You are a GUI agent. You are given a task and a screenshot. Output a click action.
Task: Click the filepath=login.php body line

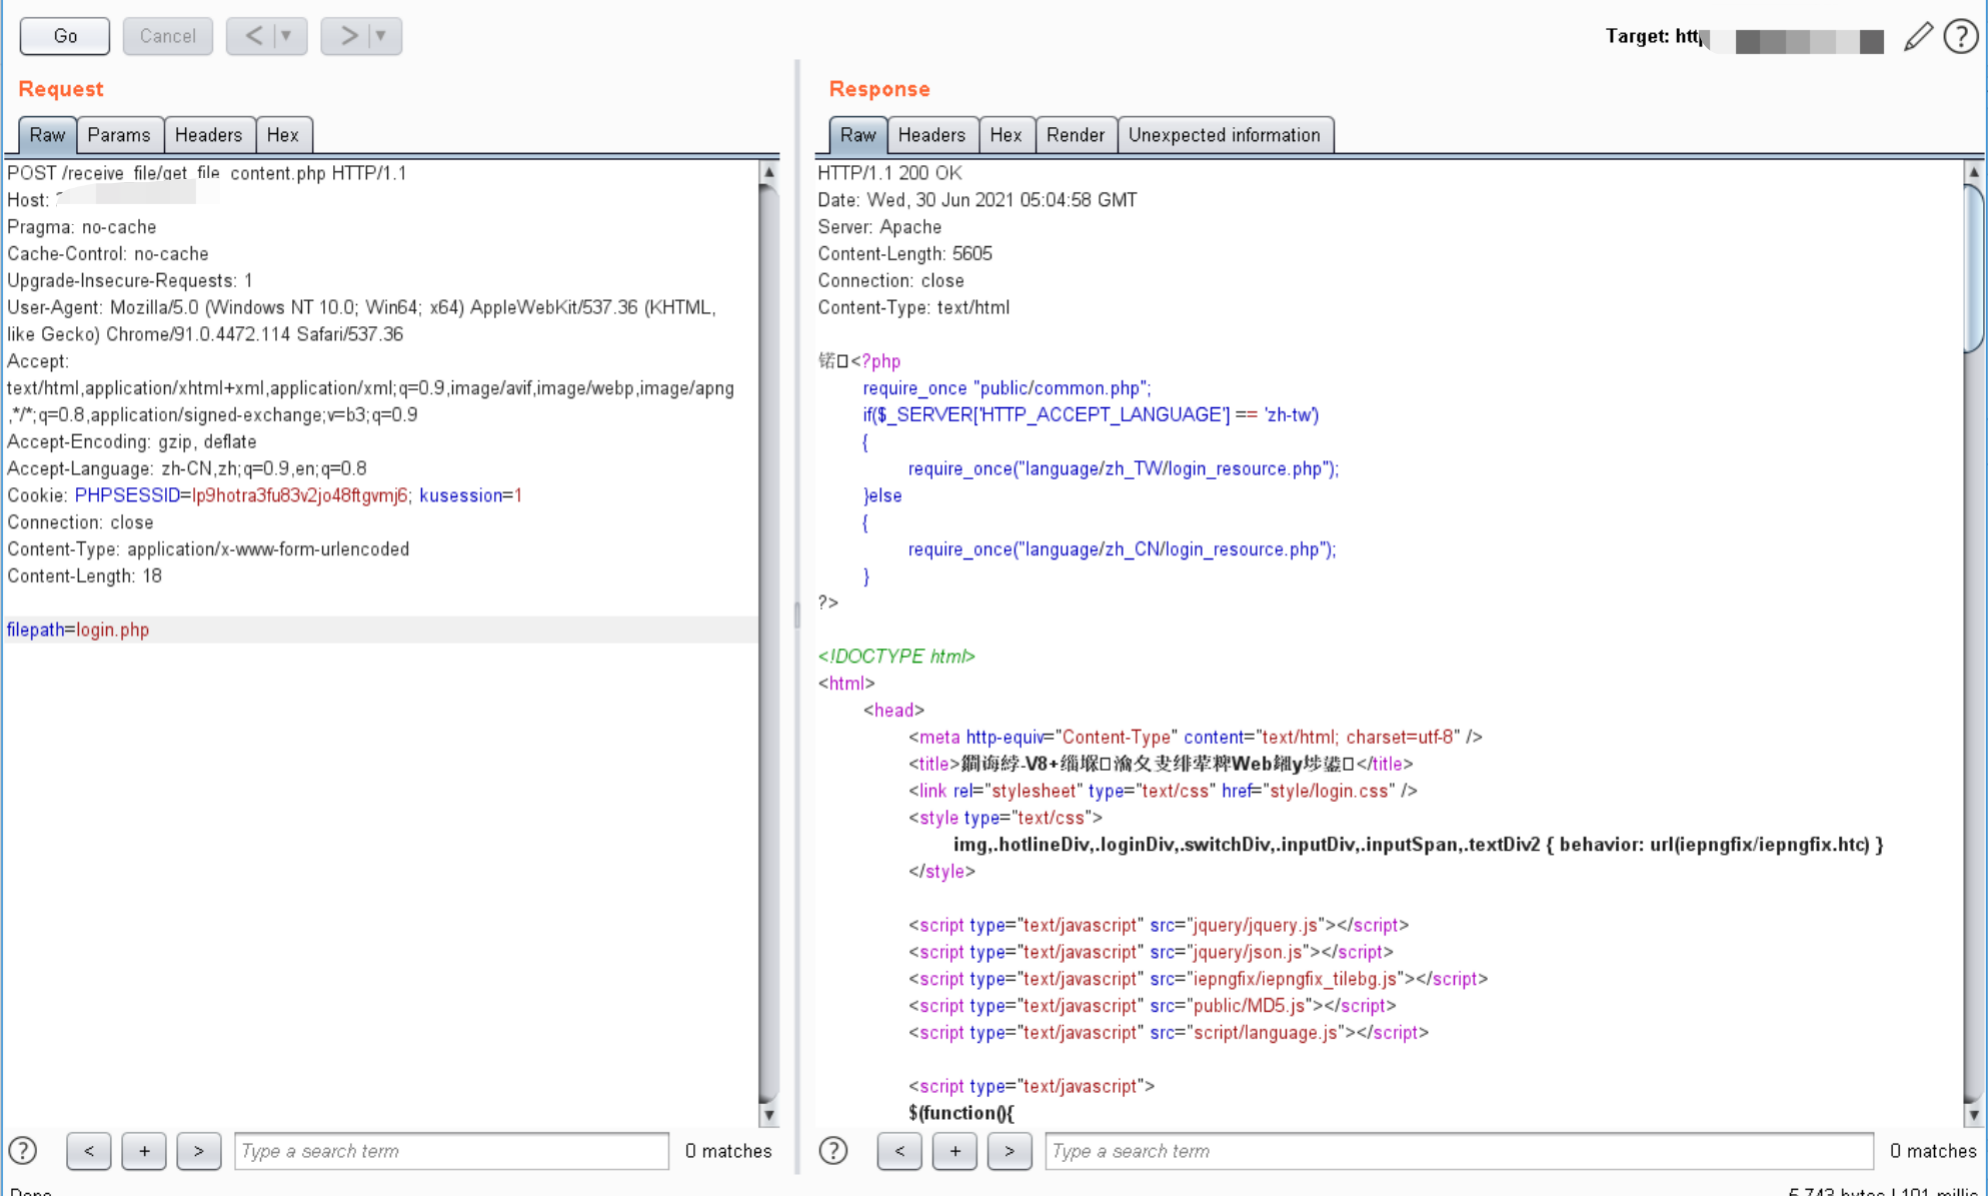pyautogui.click(x=380, y=630)
